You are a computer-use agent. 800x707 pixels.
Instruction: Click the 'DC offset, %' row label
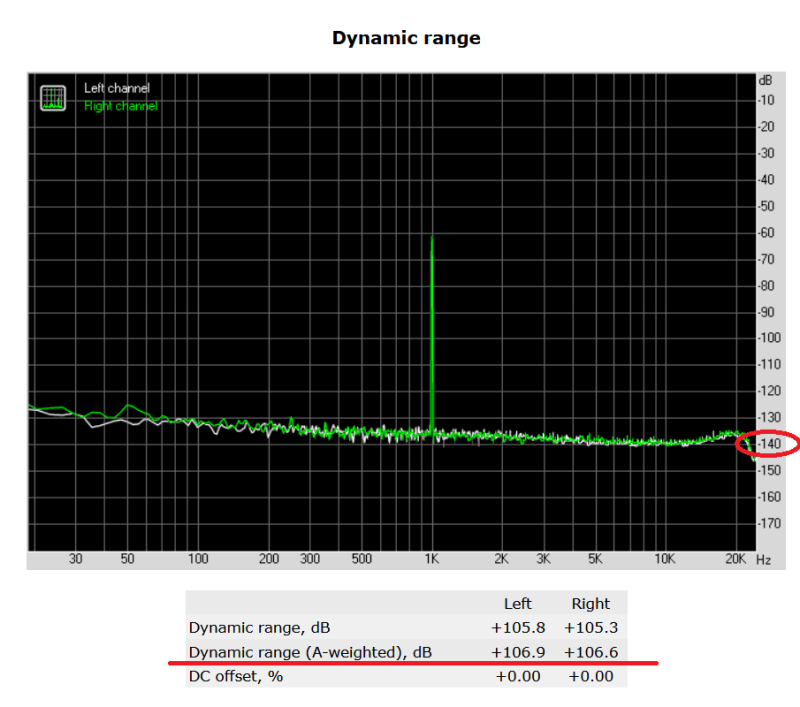tap(234, 676)
